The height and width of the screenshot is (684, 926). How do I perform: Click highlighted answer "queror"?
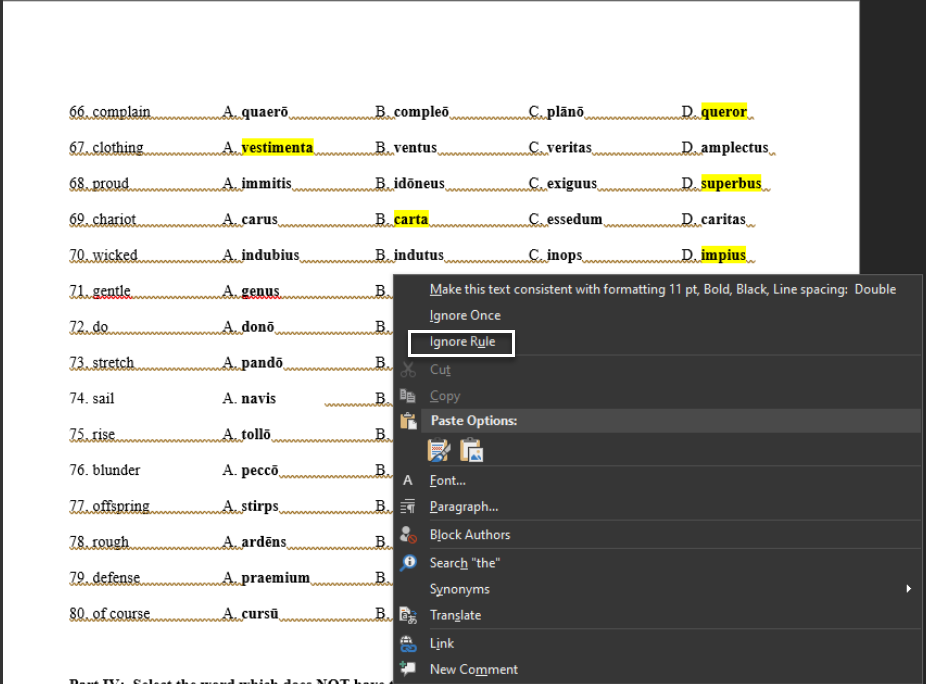(724, 111)
